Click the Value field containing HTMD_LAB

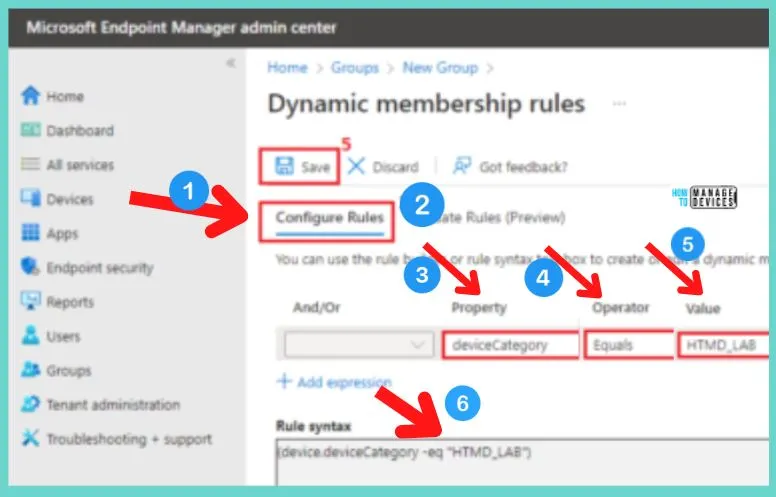click(x=723, y=345)
